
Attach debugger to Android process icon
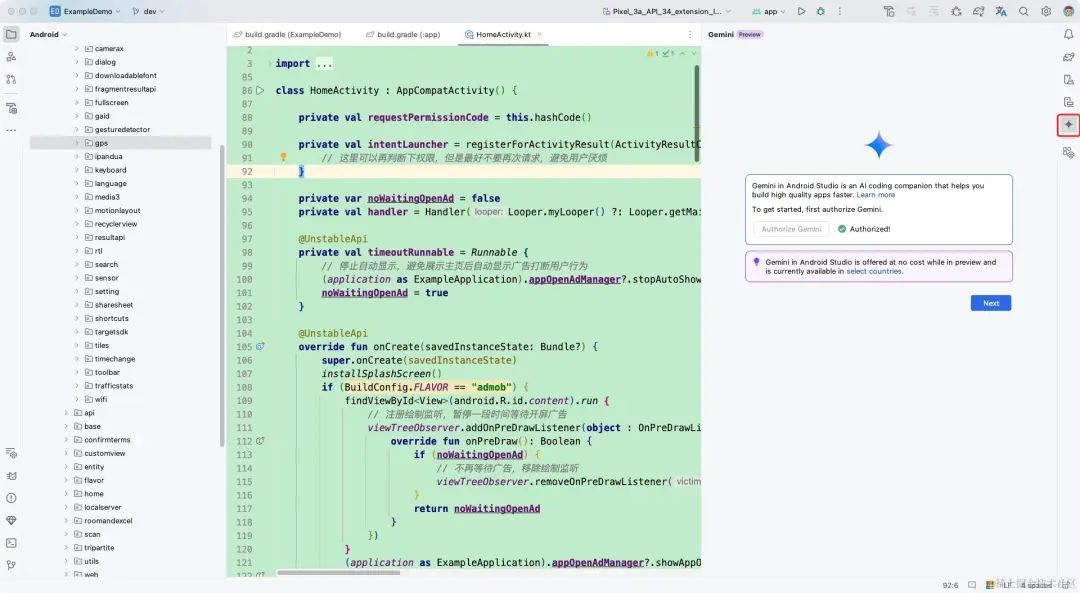click(956, 11)
